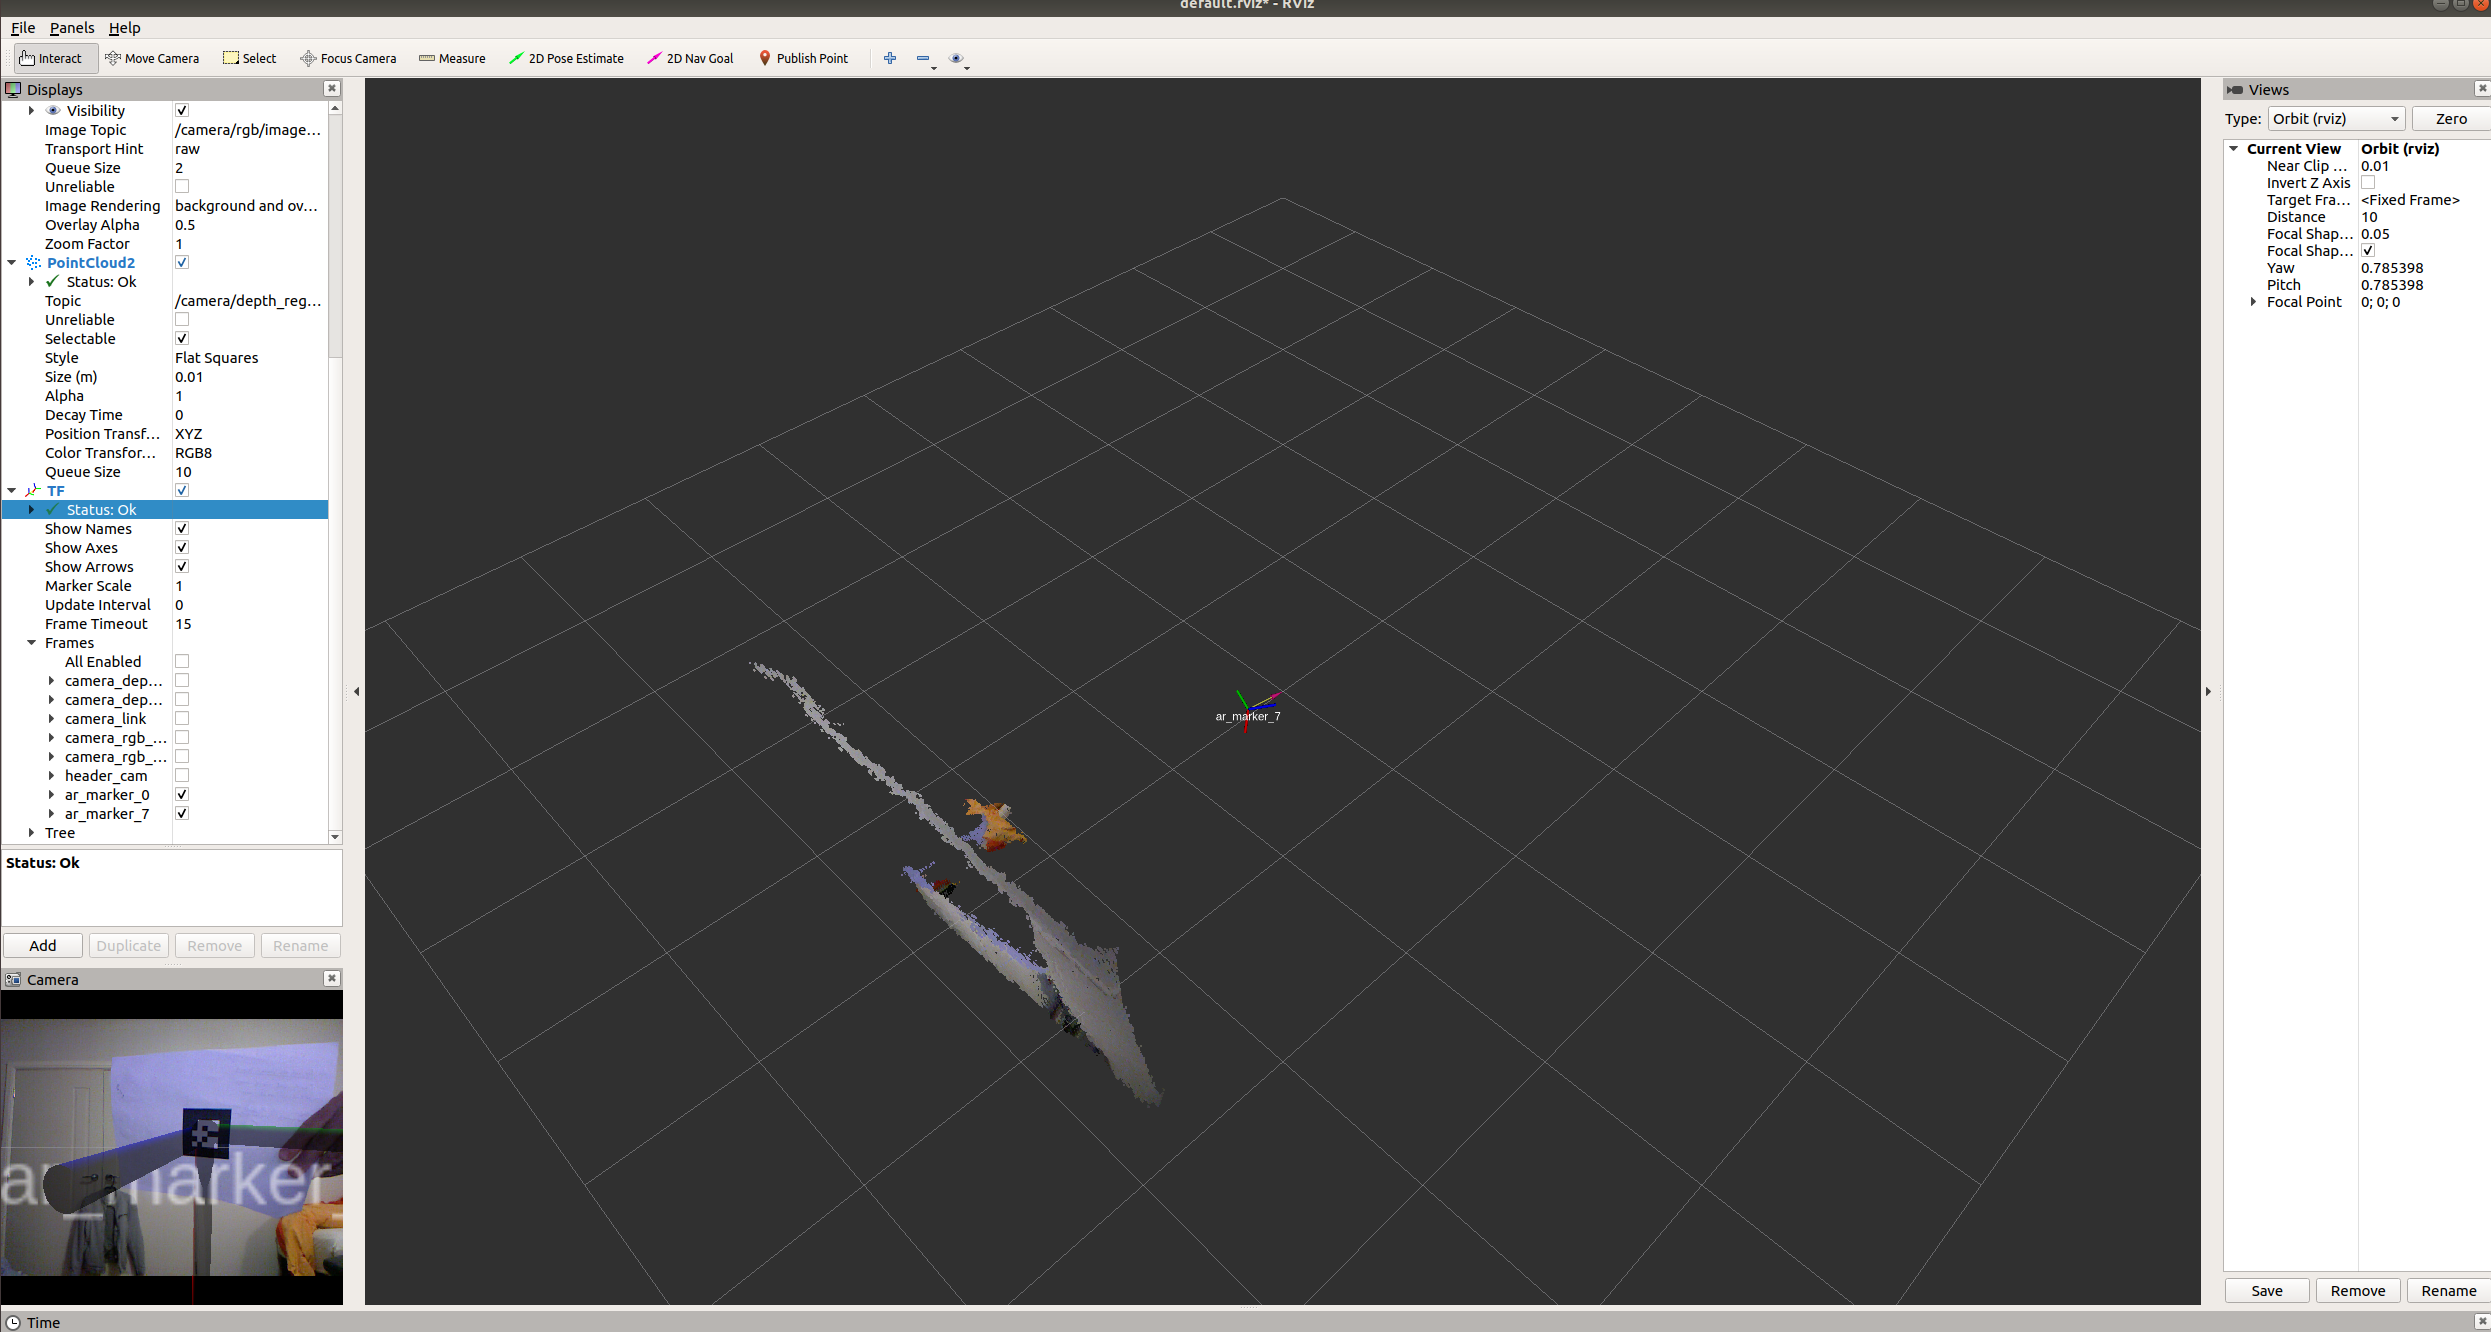2491x1332 pixels.
Task: Collapse the PointCloud2 display tree
Action: coord(12,262)
